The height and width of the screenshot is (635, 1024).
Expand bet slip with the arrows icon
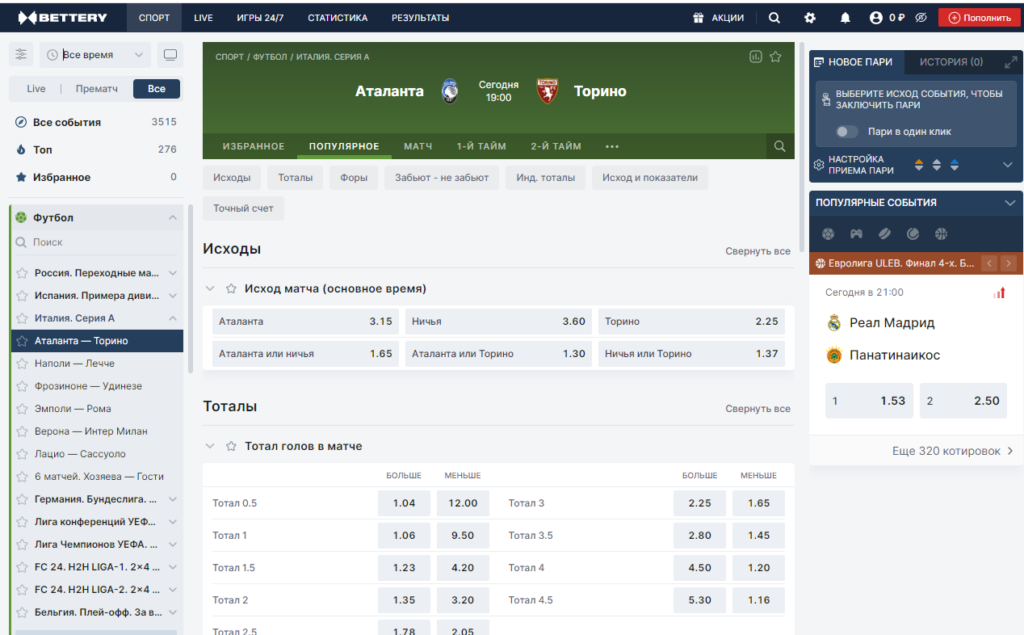[x=1010, y=62]
